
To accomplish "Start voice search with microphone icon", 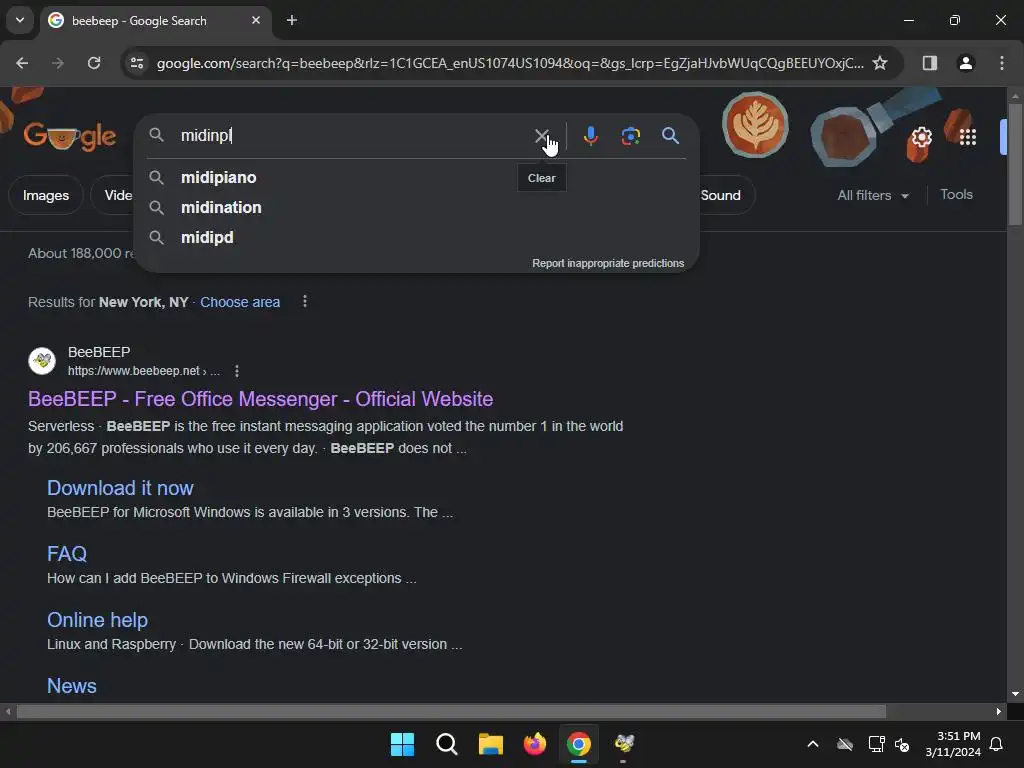I will 590,136.
